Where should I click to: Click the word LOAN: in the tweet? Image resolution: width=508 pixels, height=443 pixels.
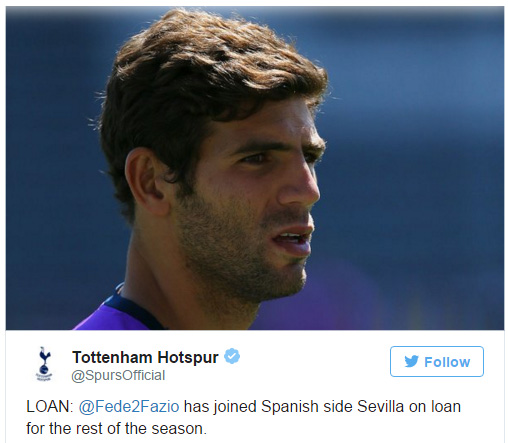coord(50,407)
